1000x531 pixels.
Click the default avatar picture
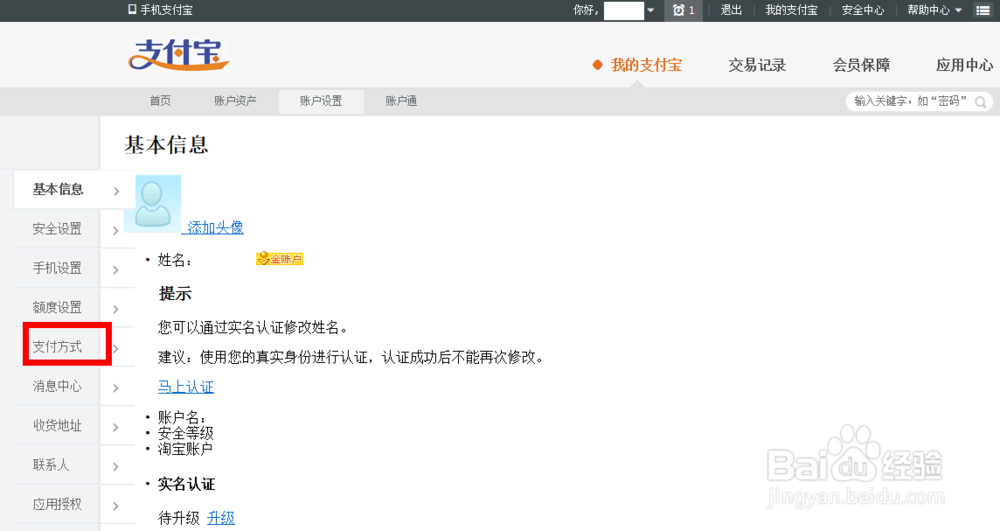point(152,204)
